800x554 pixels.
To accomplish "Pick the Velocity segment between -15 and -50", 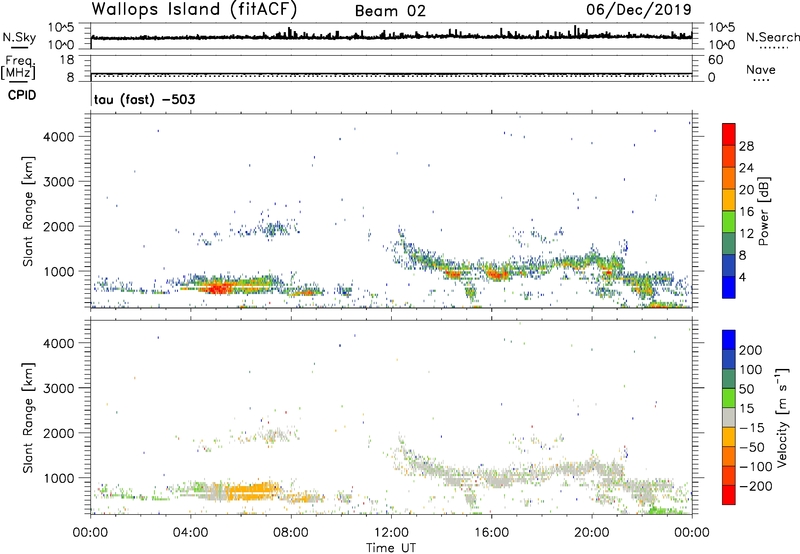I will click(729, 437).
